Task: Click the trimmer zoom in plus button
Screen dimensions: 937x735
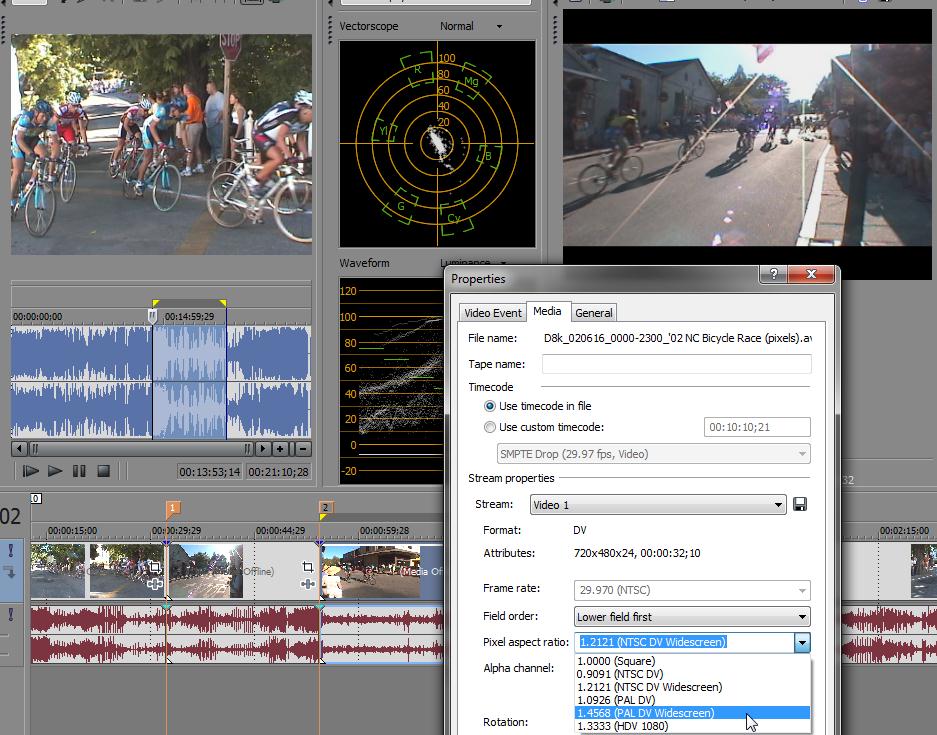Action: 280,449
